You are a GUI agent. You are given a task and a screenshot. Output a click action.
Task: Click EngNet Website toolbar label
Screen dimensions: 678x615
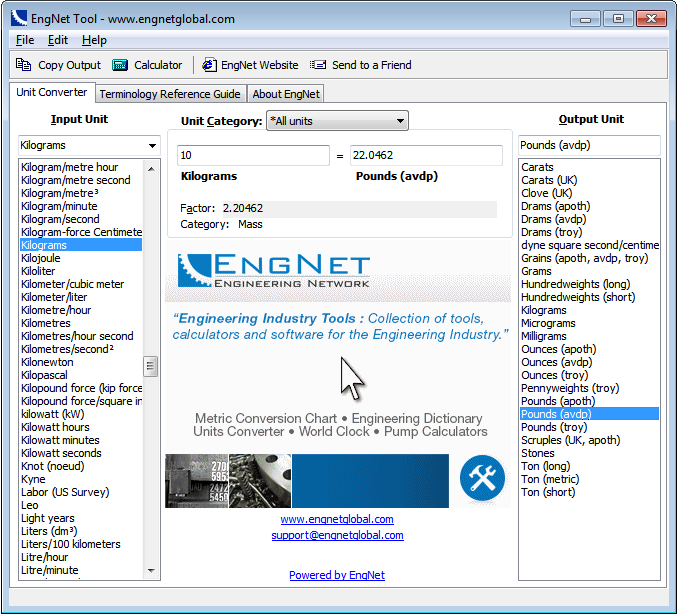pos(259,65)
